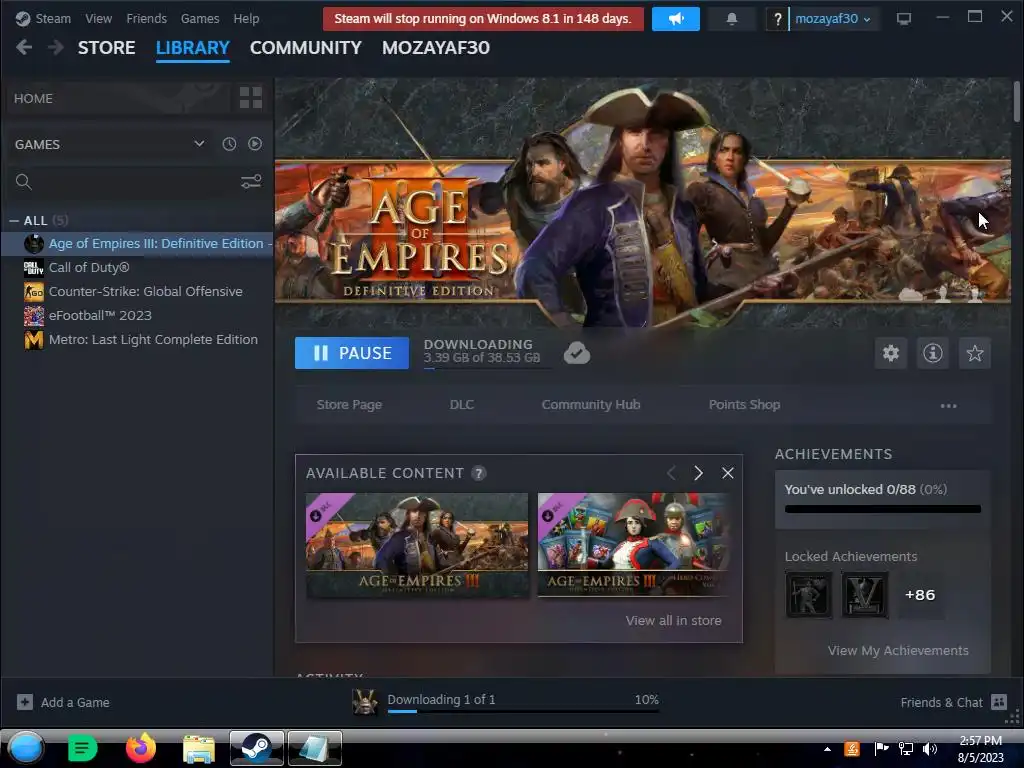Open second locked achievement icon
1024x768 pixels.
click(x=865, y=595)
